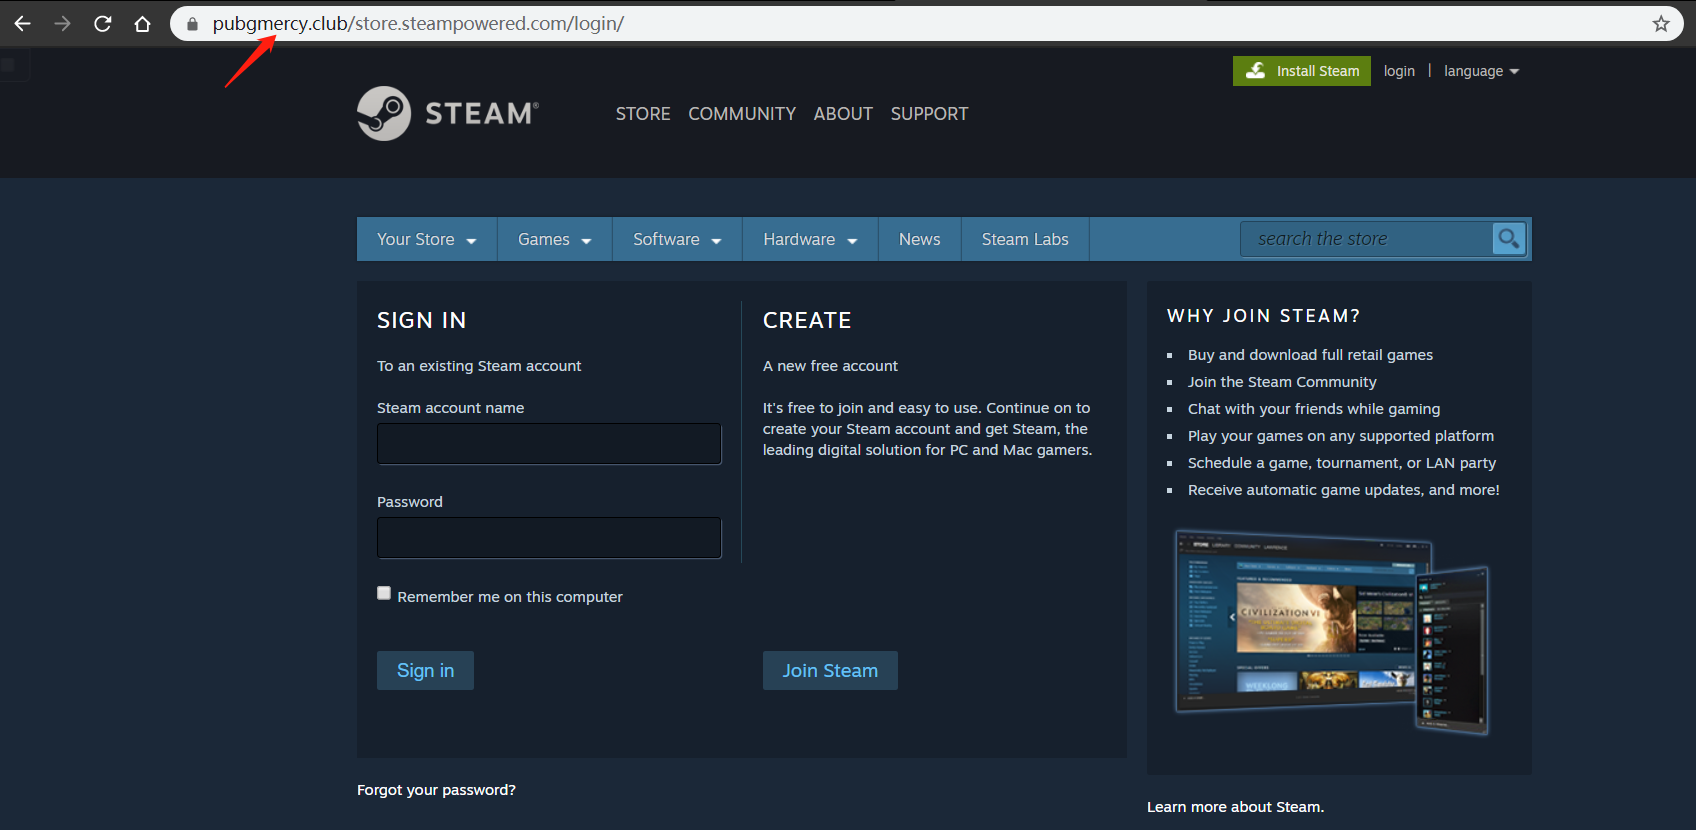Click 'A new free account' text
The height and width of the screenshot is (830, 1696).
click(x=830, y=366)
